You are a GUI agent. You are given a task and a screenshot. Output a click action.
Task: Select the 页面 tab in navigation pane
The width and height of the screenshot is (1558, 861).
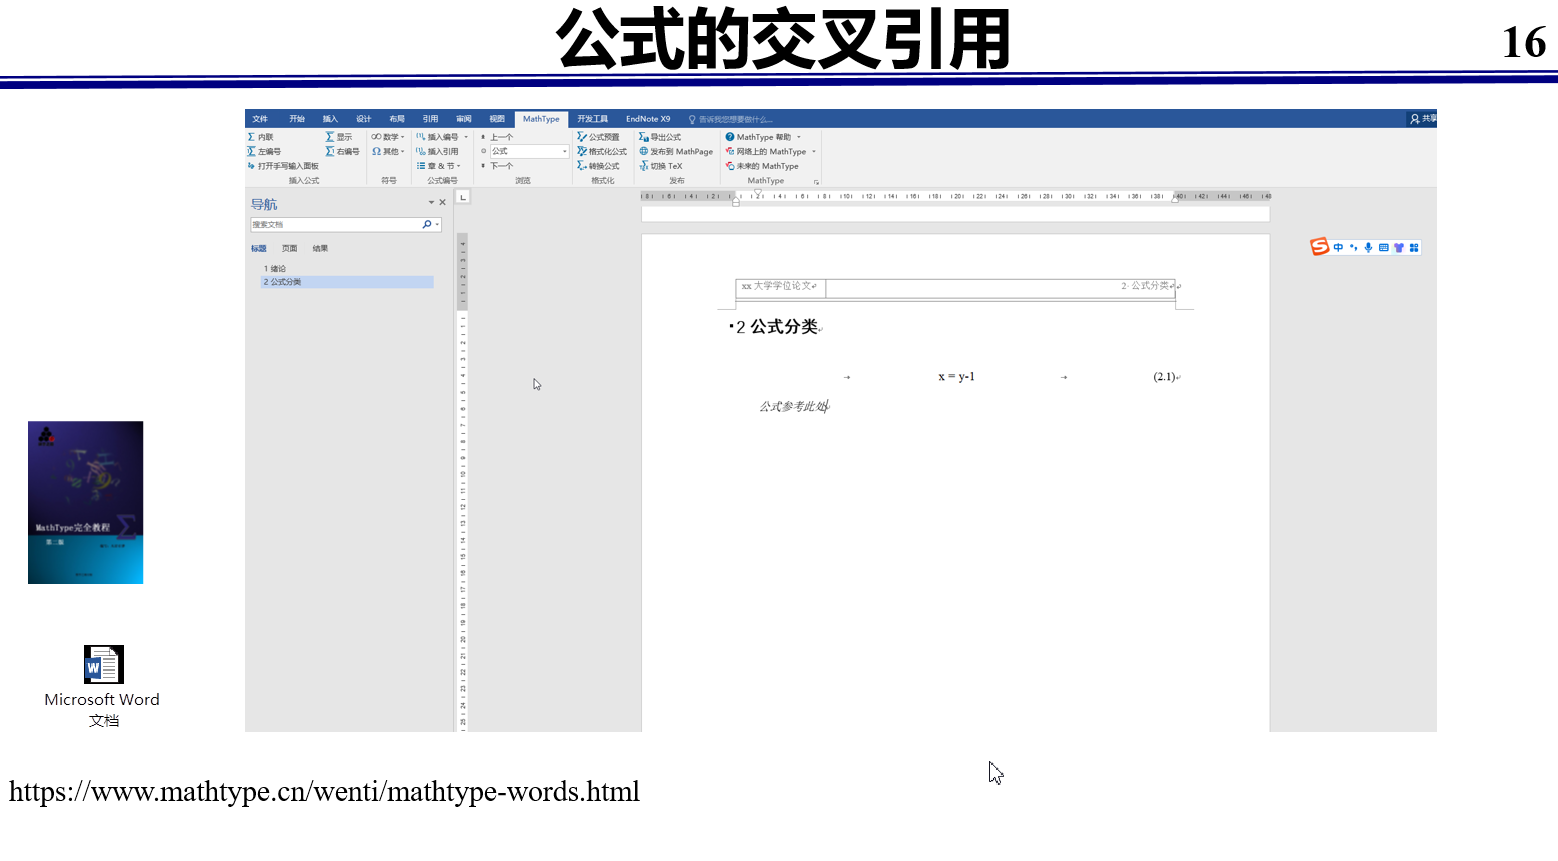tap(289, 248)
